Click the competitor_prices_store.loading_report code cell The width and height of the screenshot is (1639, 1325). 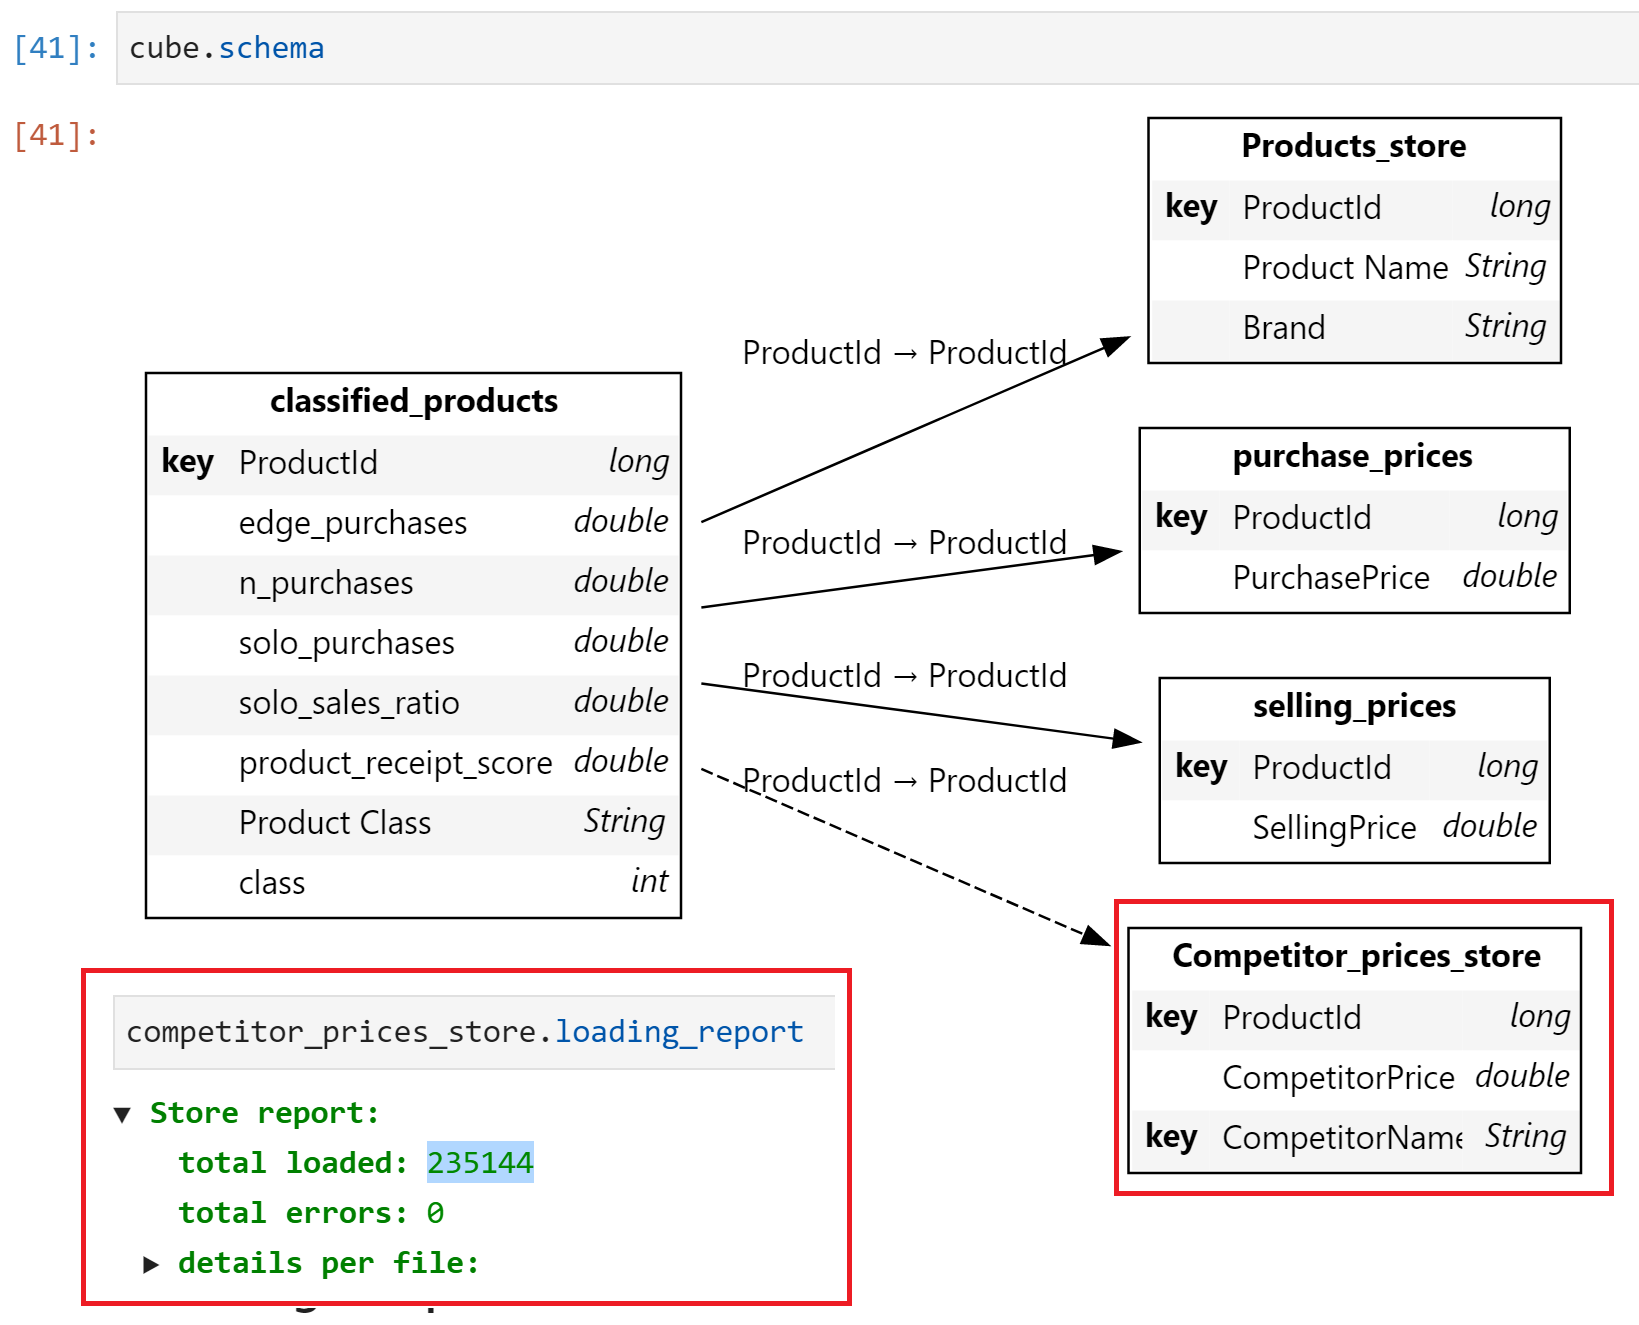[x=474, y=1032]
